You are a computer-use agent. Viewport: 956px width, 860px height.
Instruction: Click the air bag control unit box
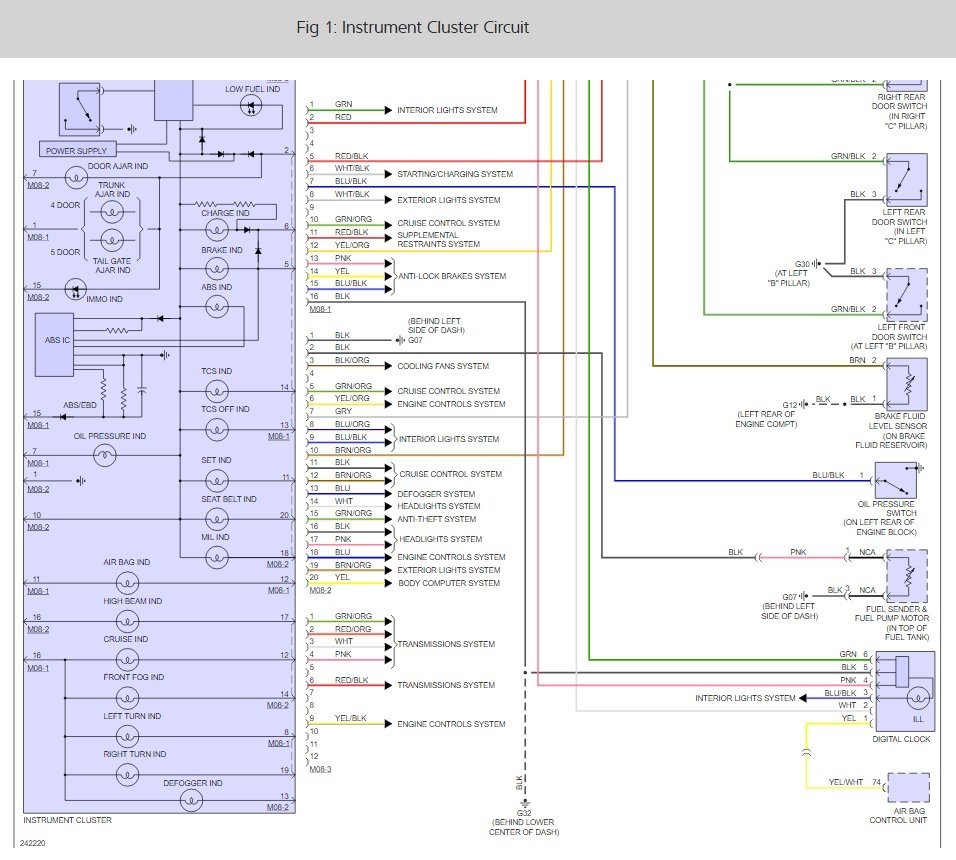(x=908, y=787)
